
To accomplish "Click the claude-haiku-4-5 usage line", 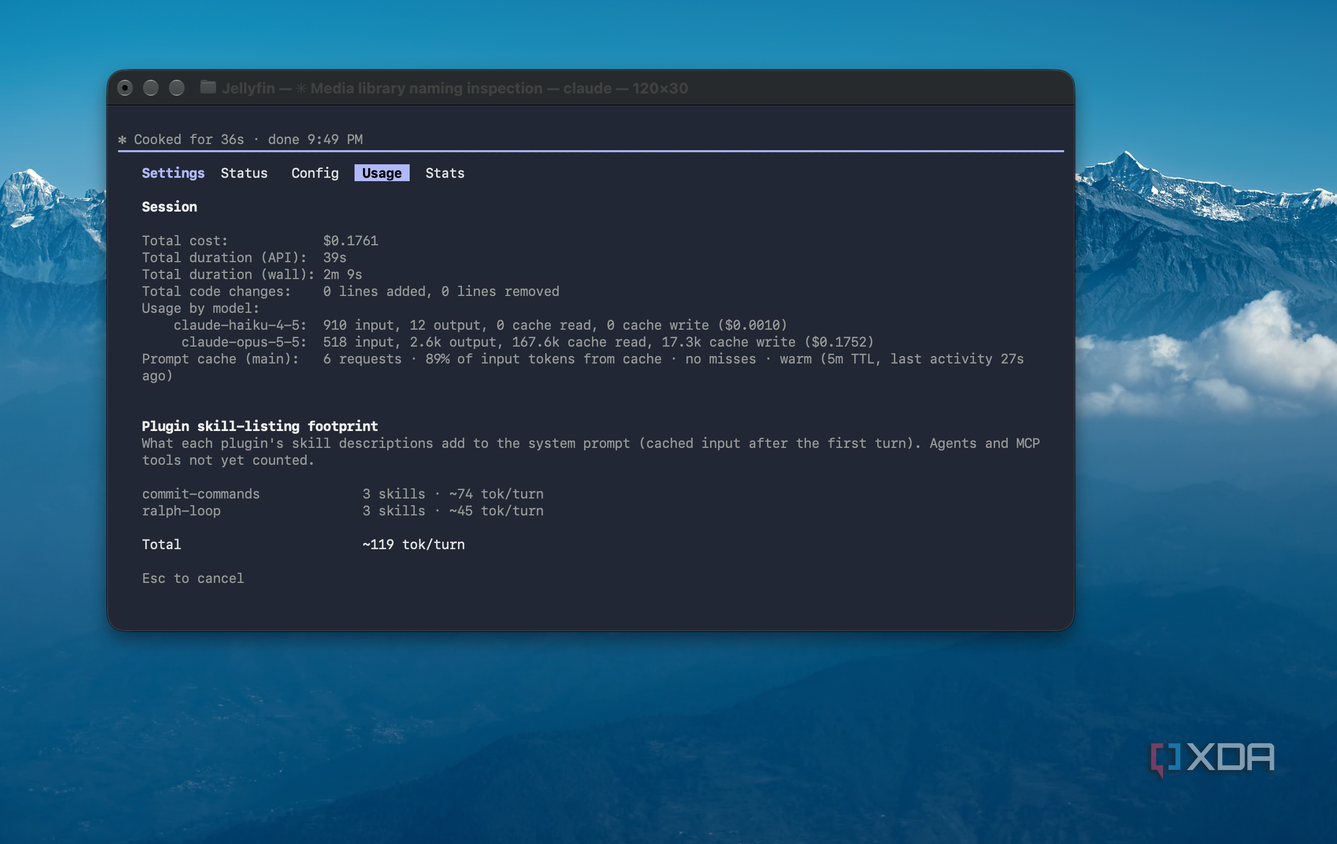I will (x=480, y=325).
